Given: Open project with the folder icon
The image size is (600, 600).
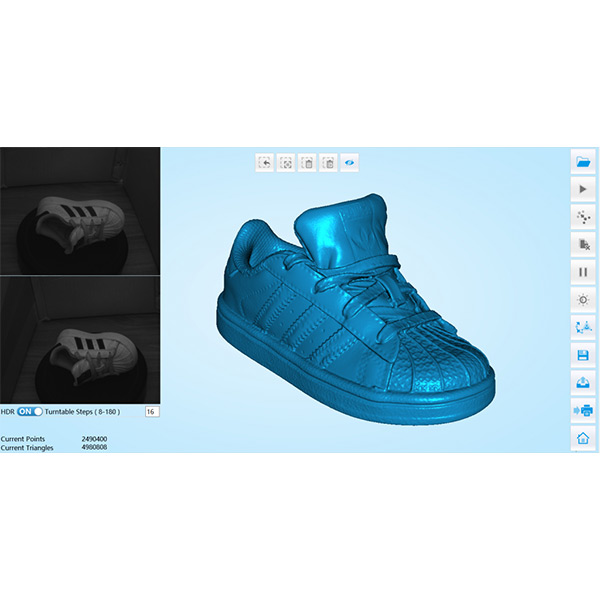Looking at the screenshot, I should [583, 161].
